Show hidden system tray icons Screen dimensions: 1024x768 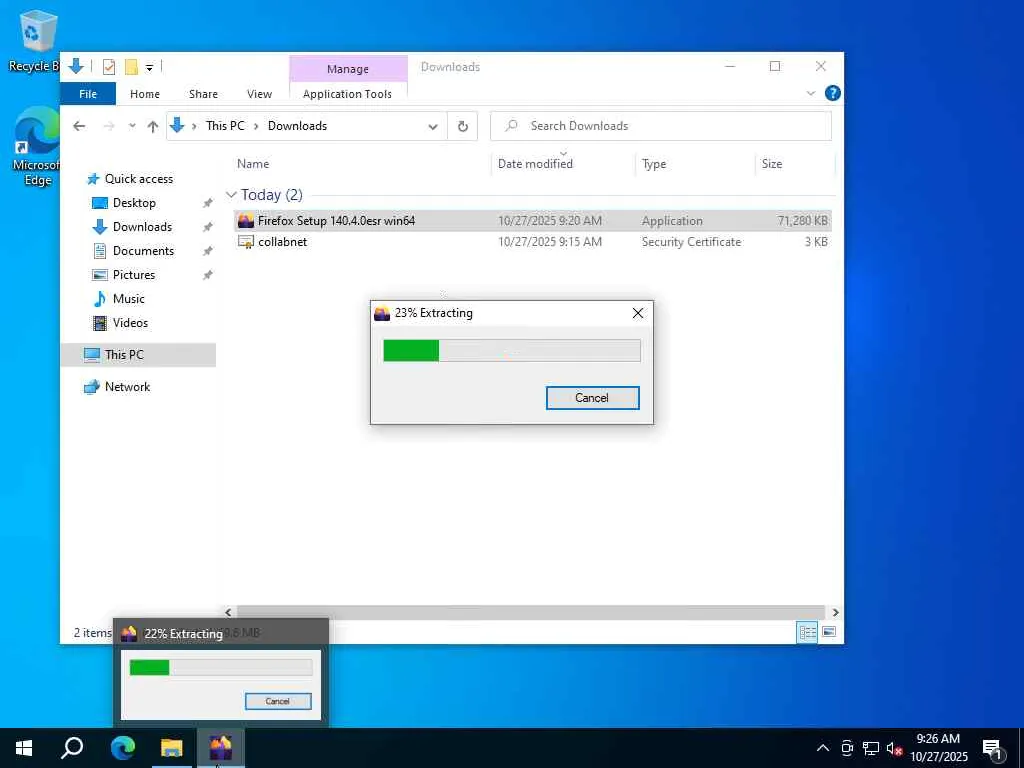823,748
